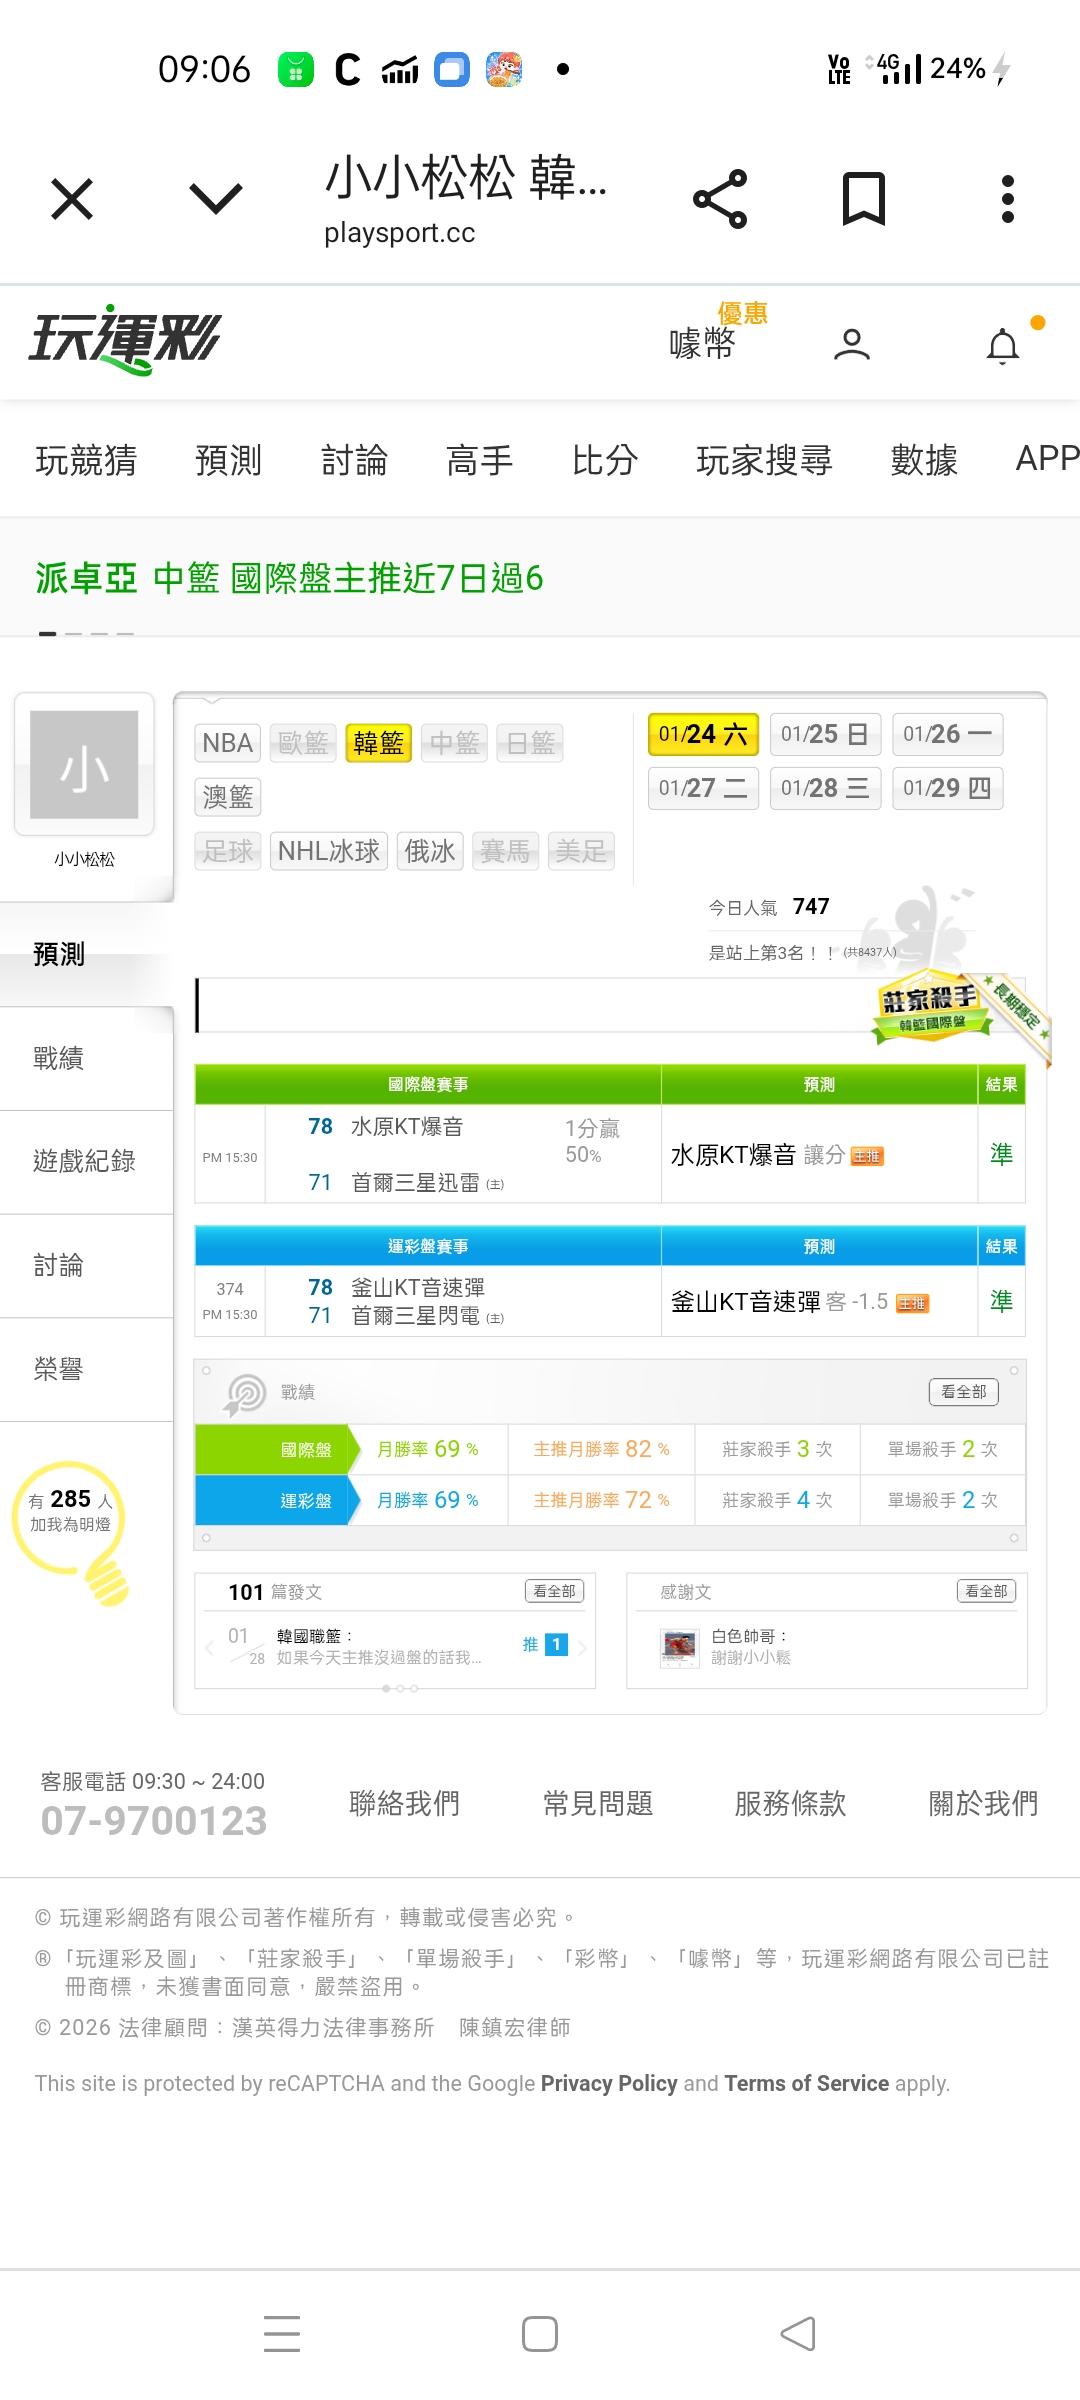The image size is (1080, 2400).
Task: Click 釜山KT音速彈 team in 運彩盤賽事
Action: coord(418,1288)
